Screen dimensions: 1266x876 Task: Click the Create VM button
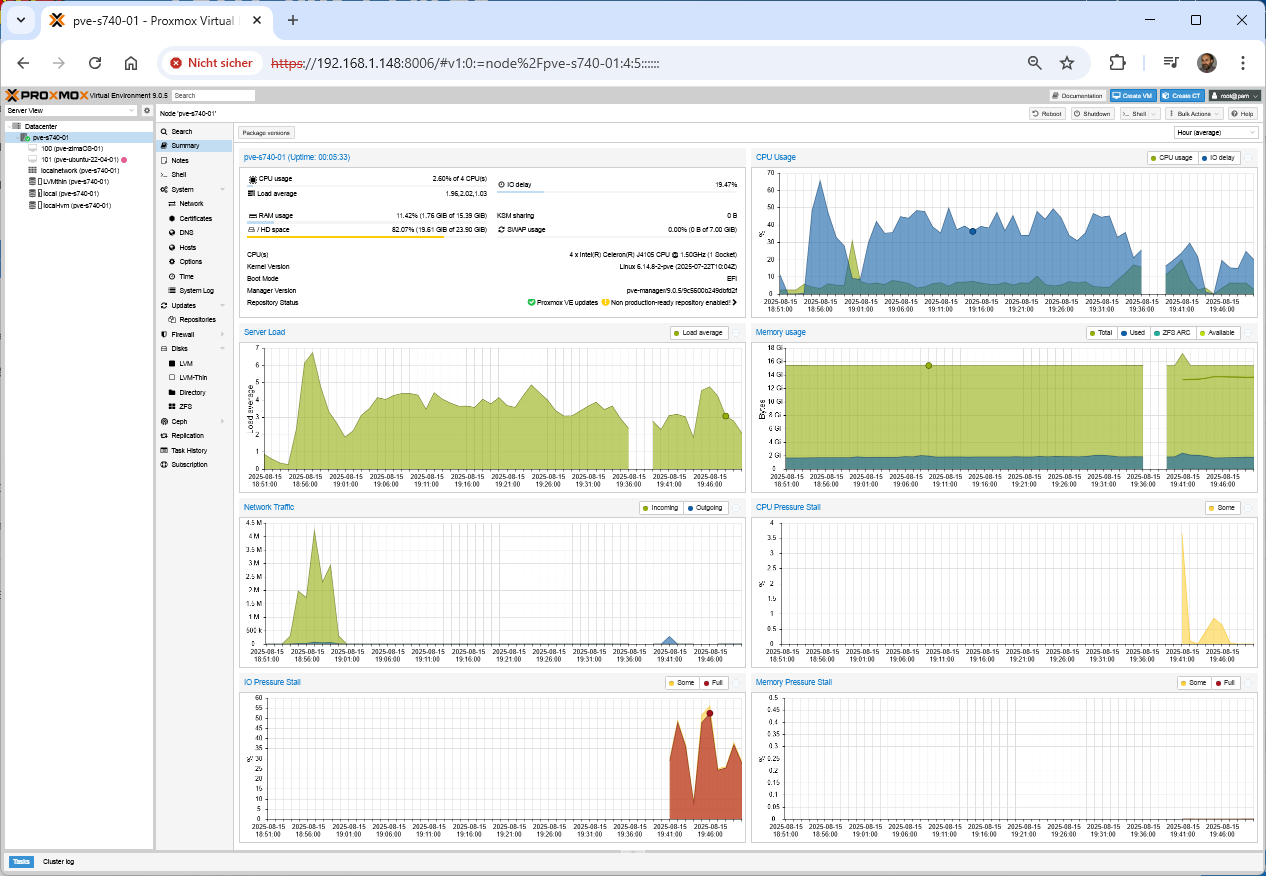click(x=1133, y=96)
